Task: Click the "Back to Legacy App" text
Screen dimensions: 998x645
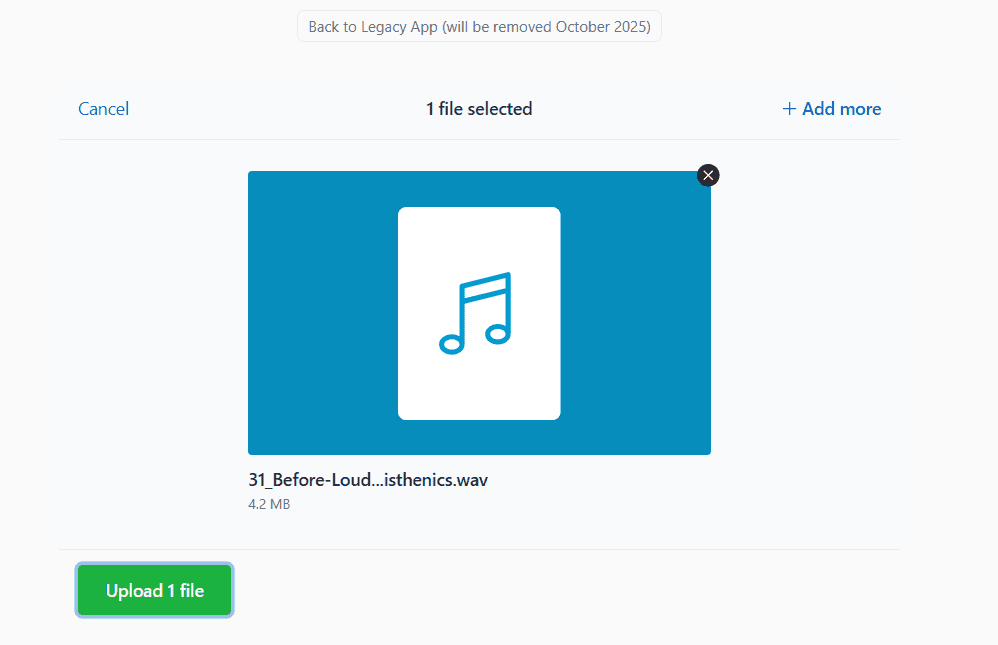Action: click(x=373, y=27)
